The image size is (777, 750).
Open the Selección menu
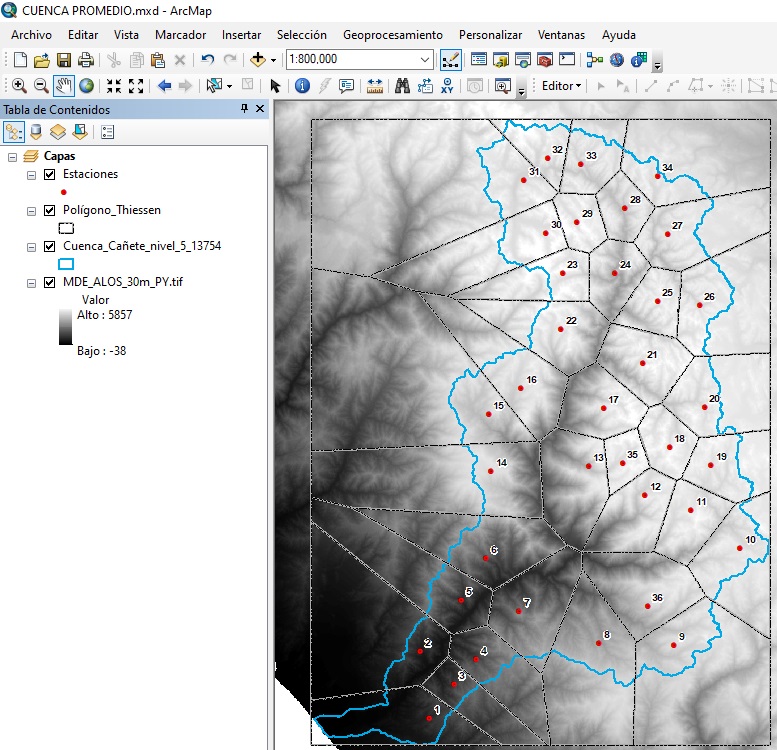pos(301,35)
